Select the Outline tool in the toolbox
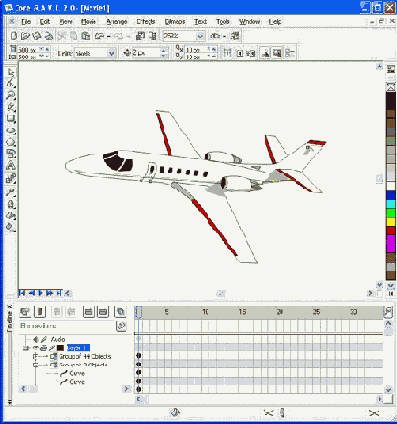397x424 pixels. [11, 204]
